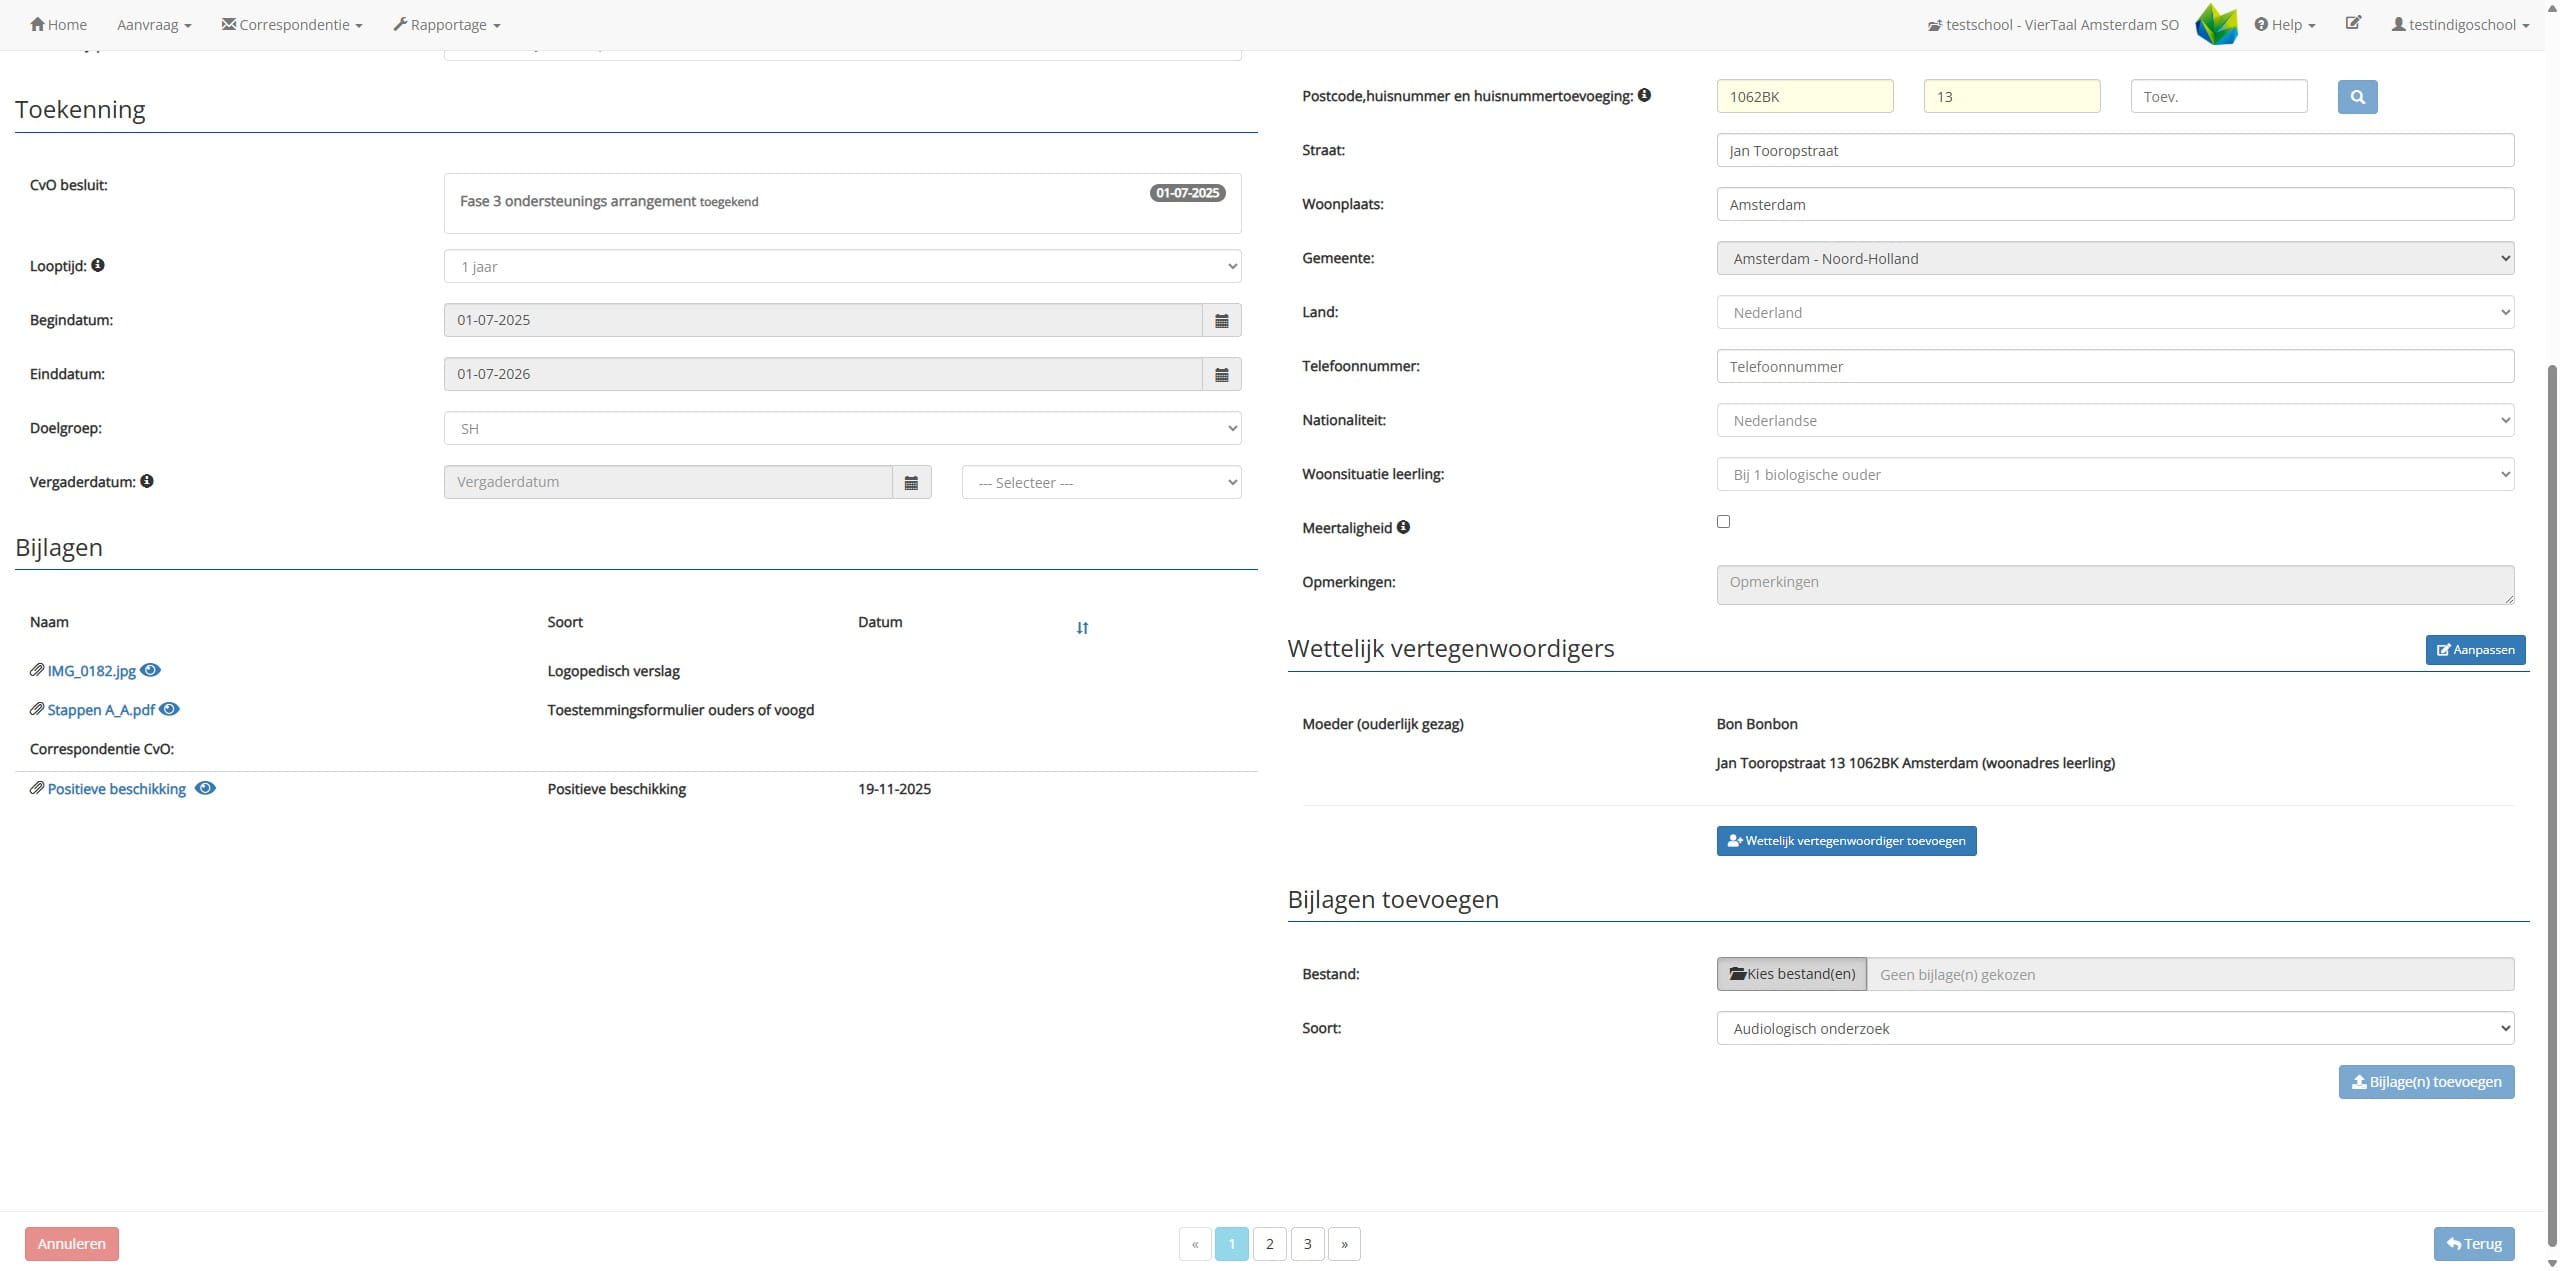Open the Rapportage menu

(446, 25)
